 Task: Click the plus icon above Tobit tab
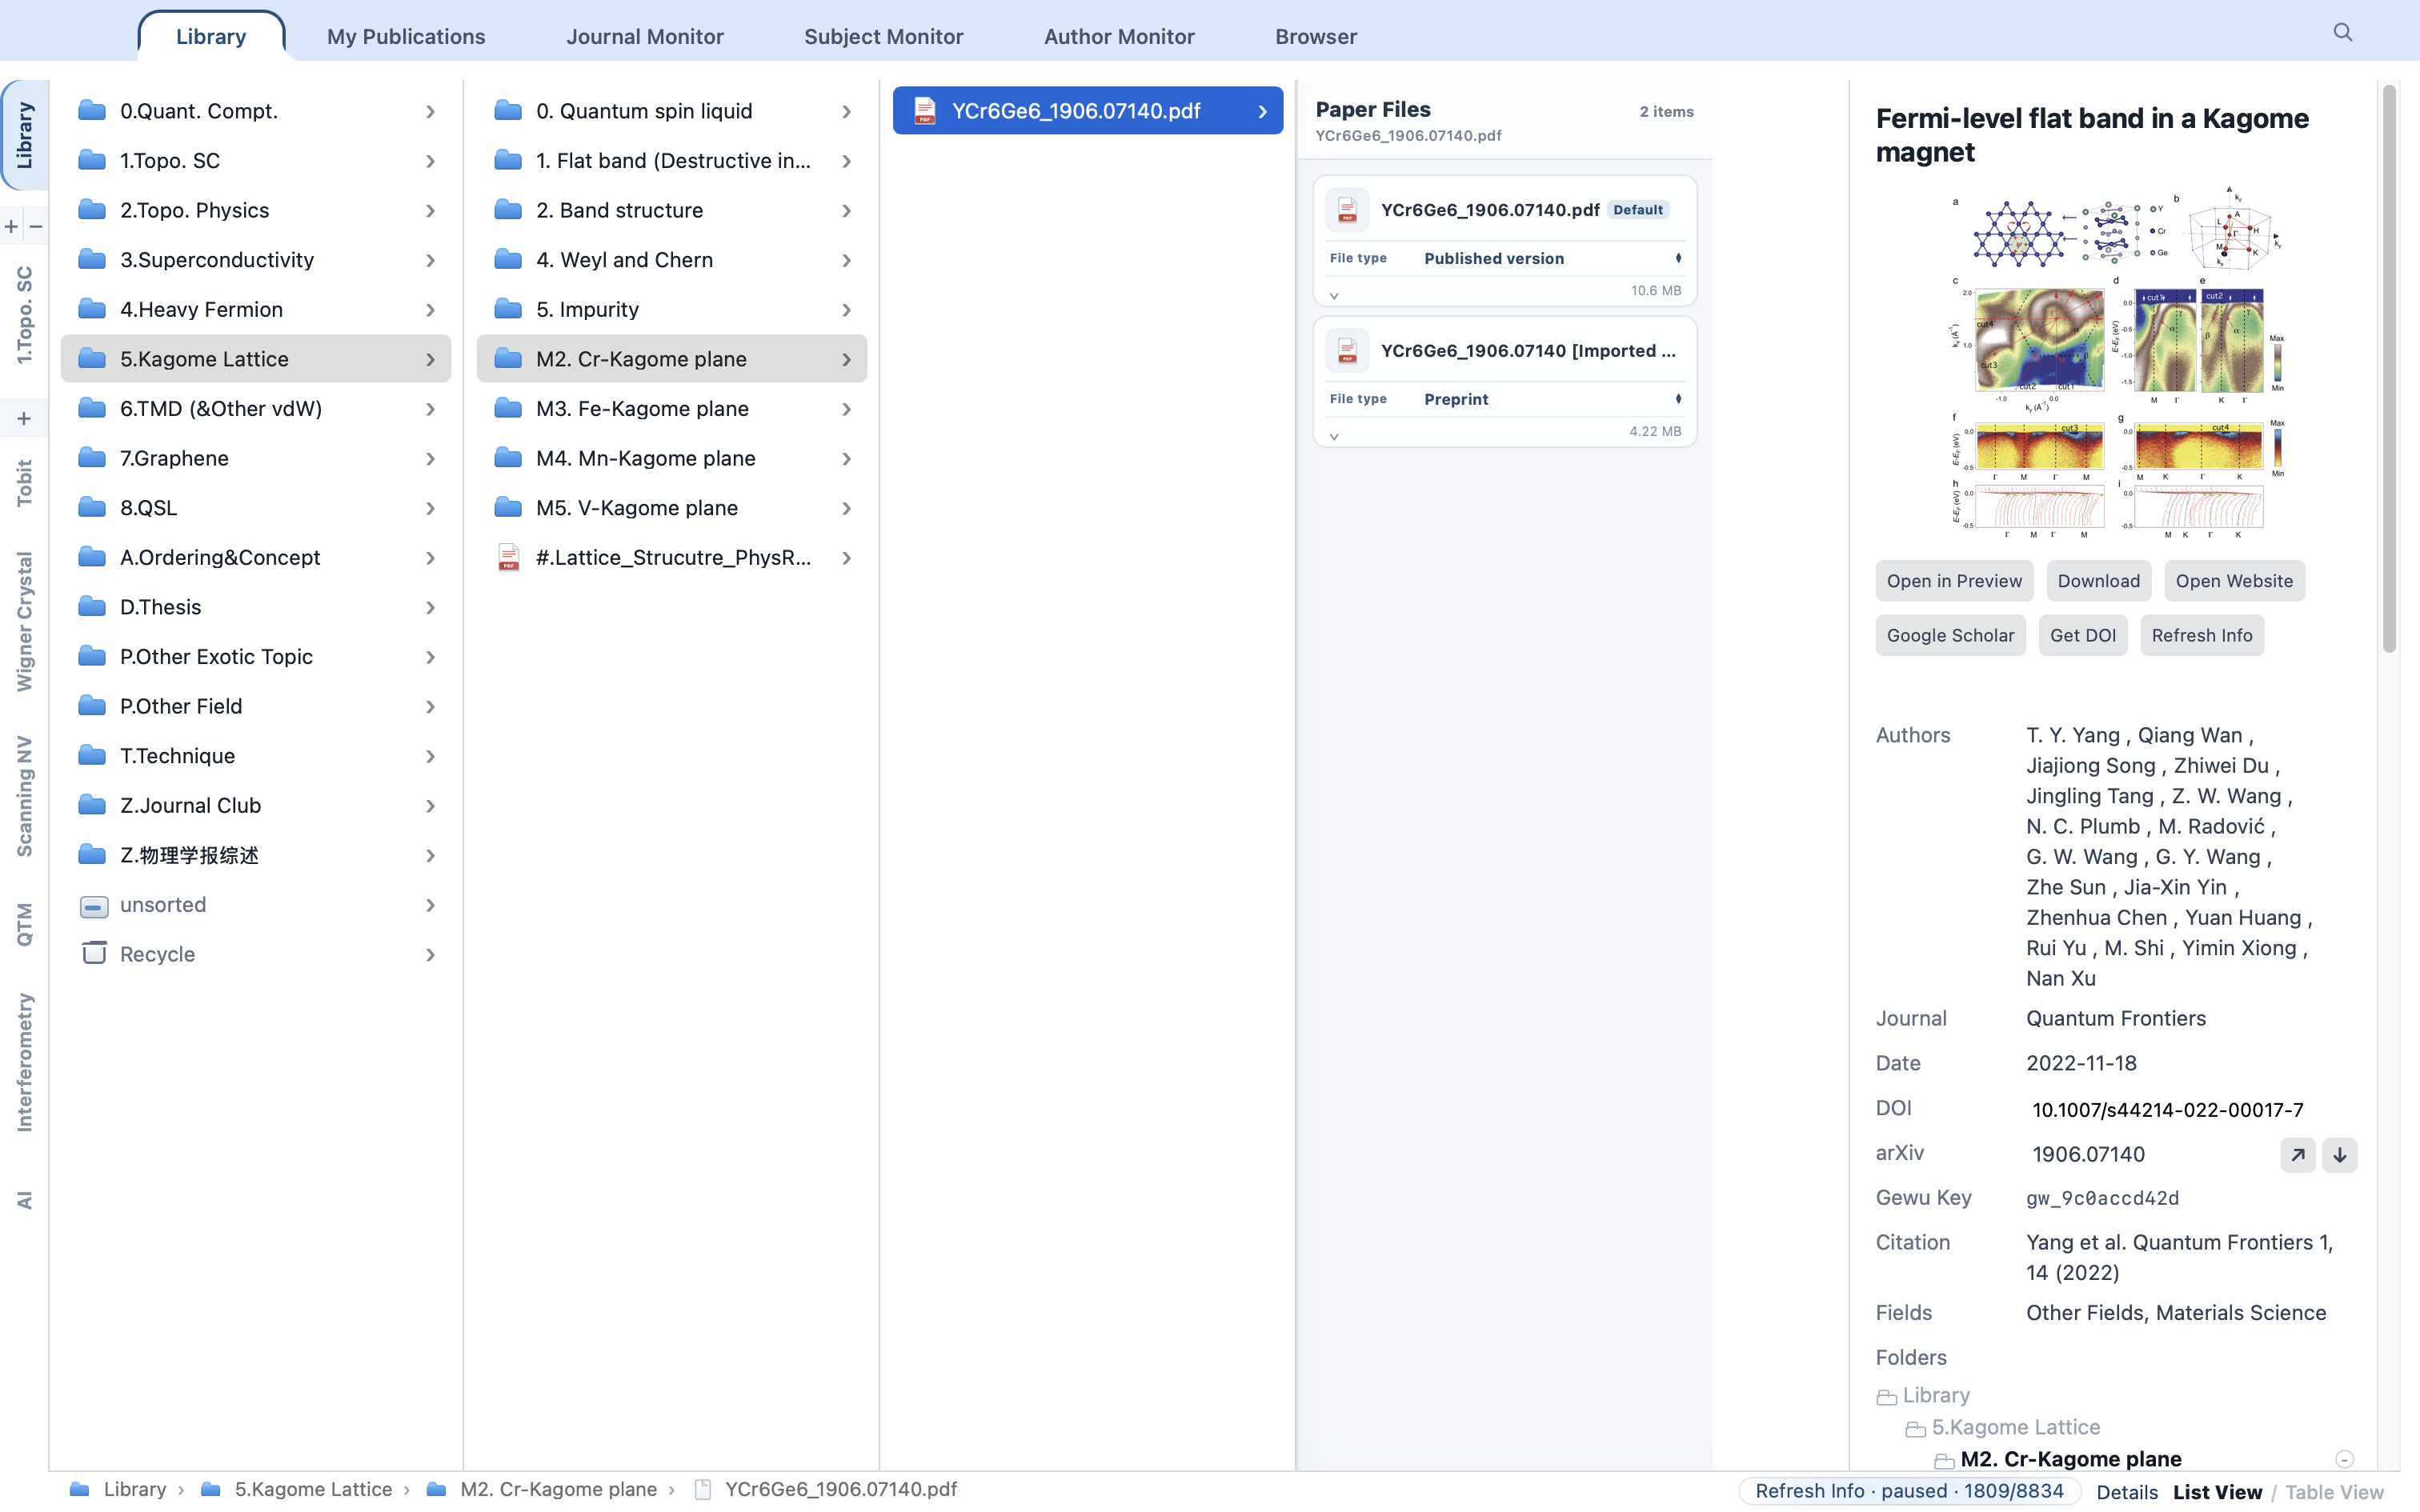(24, 419)
